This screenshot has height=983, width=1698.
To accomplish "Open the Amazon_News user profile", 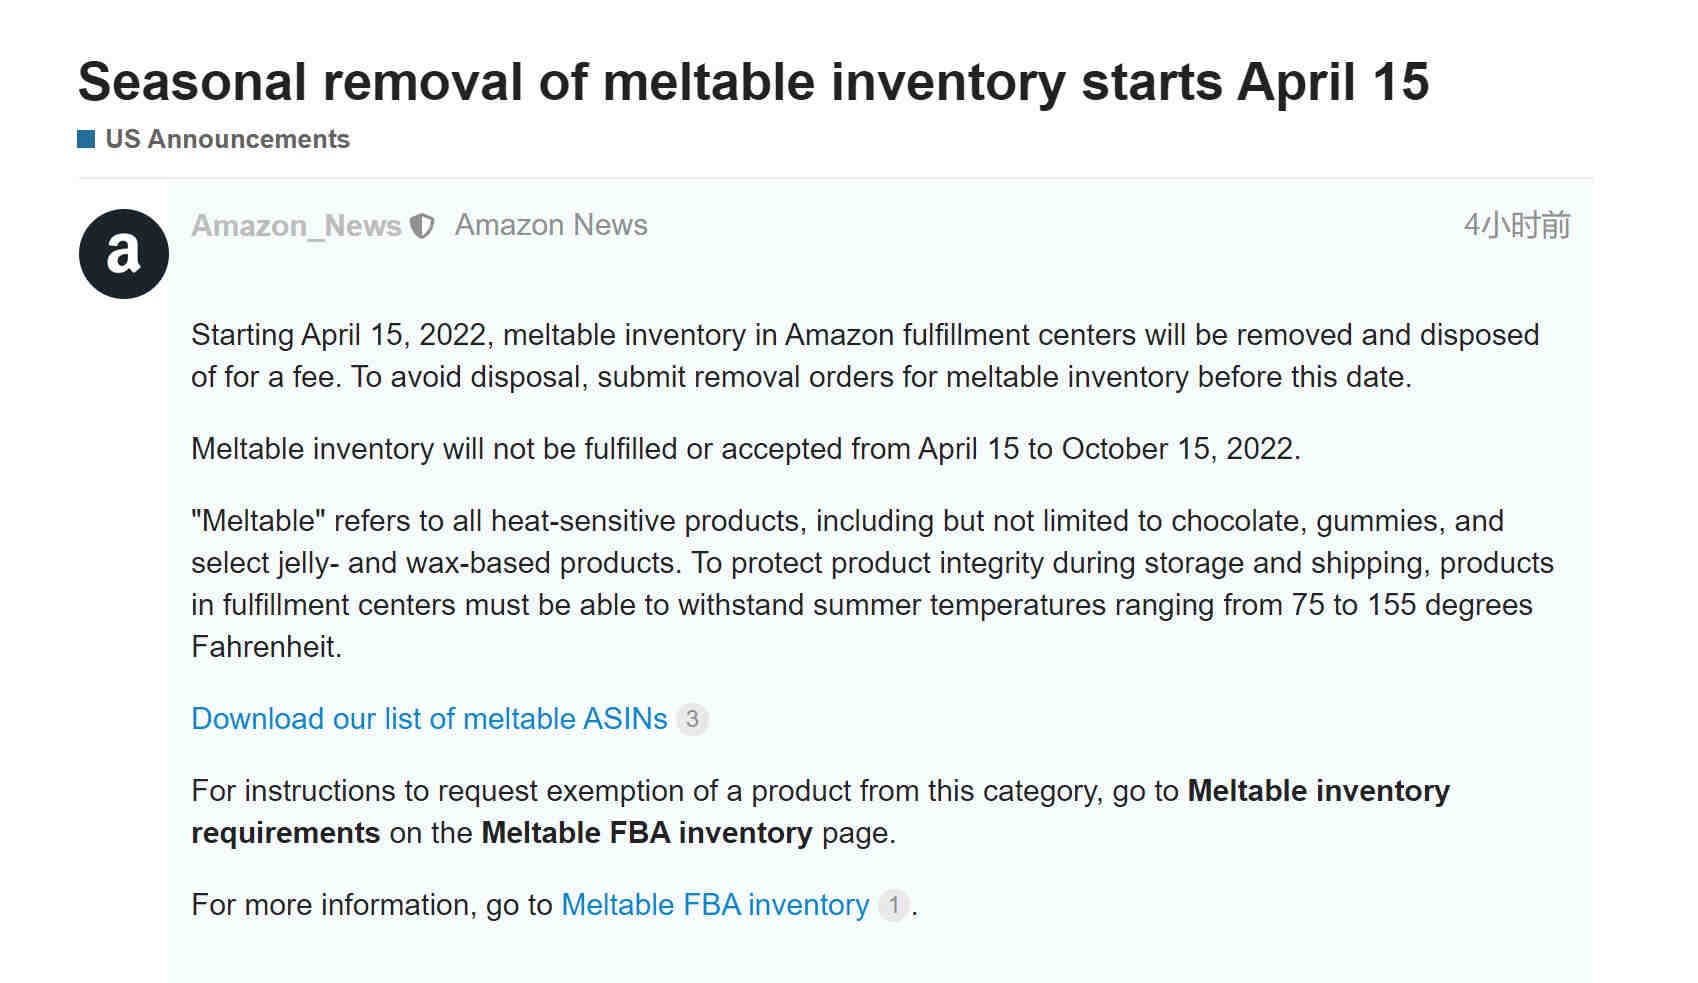I will pyautogui.click(x=296, y=226).
